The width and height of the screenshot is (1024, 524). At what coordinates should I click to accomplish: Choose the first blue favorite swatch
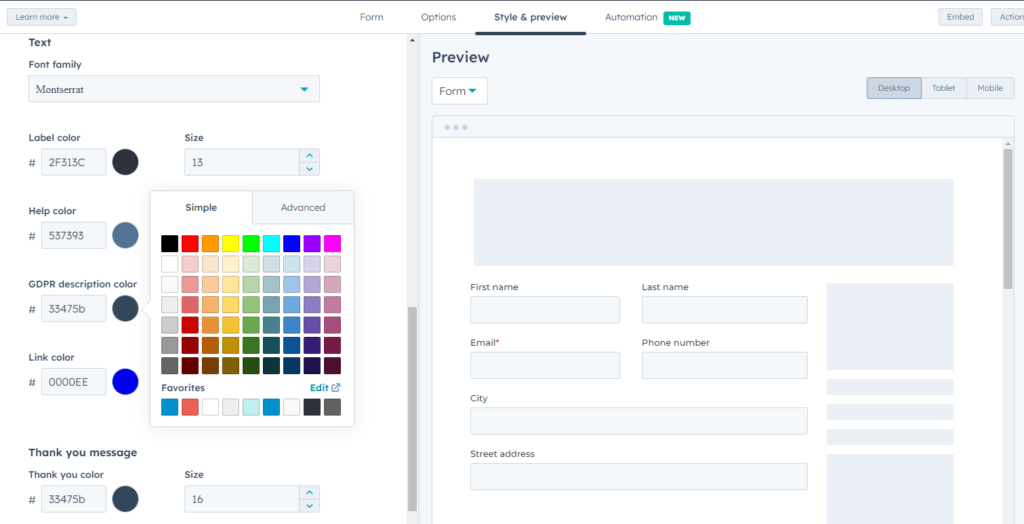tap(170, 407)
